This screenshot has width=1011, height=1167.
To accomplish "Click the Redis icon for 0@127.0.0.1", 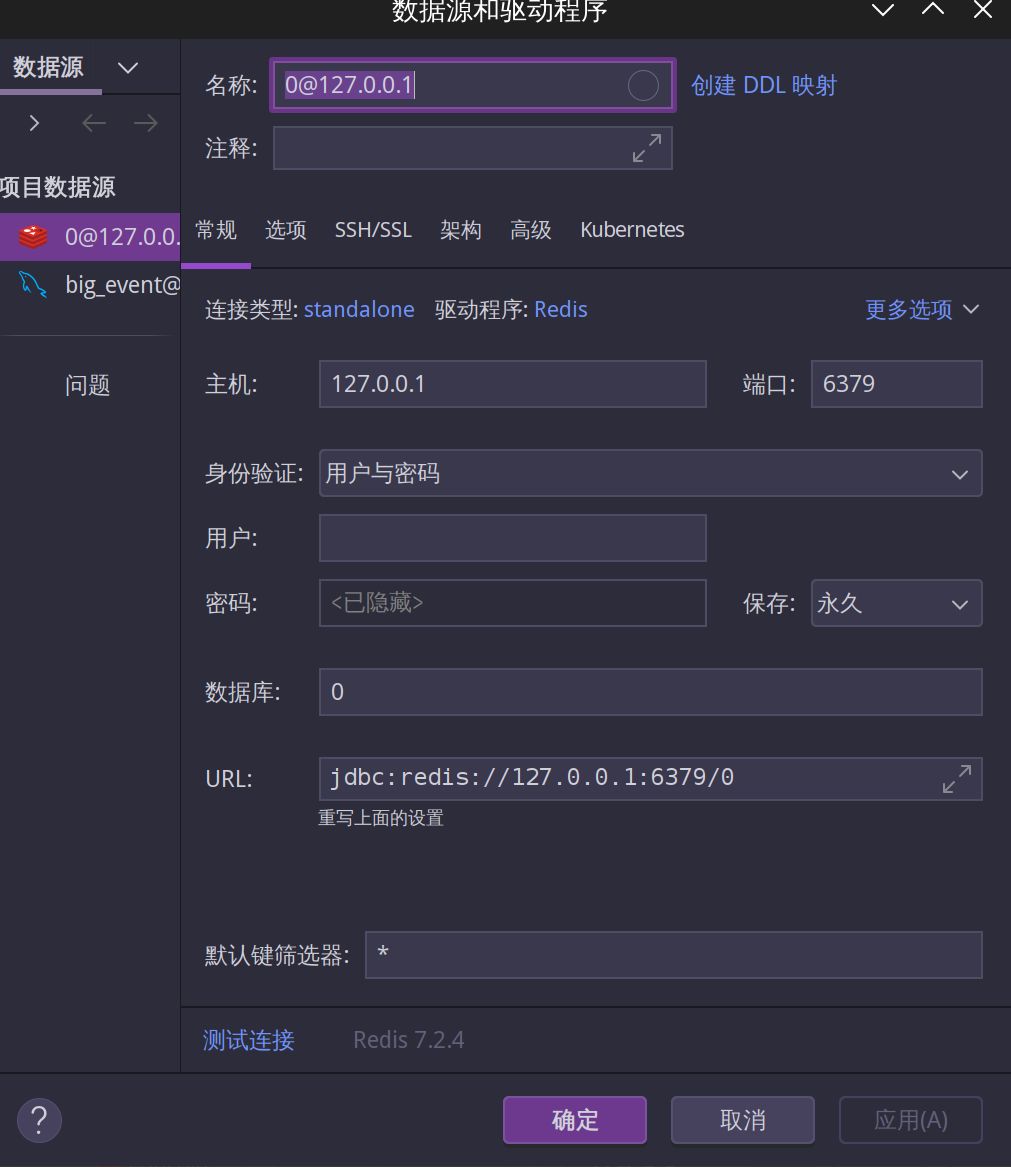I will 33,237.
